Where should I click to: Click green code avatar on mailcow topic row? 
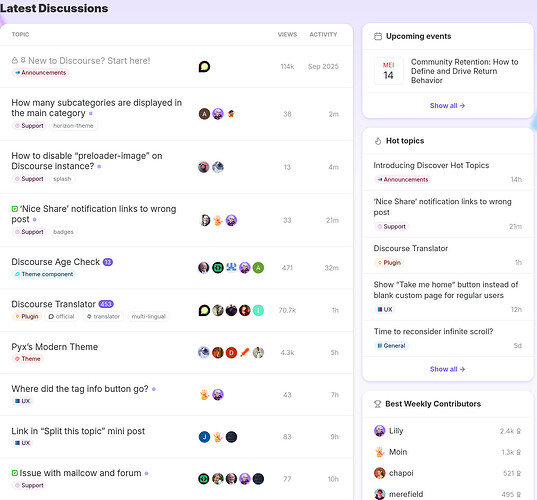point(204,479)
